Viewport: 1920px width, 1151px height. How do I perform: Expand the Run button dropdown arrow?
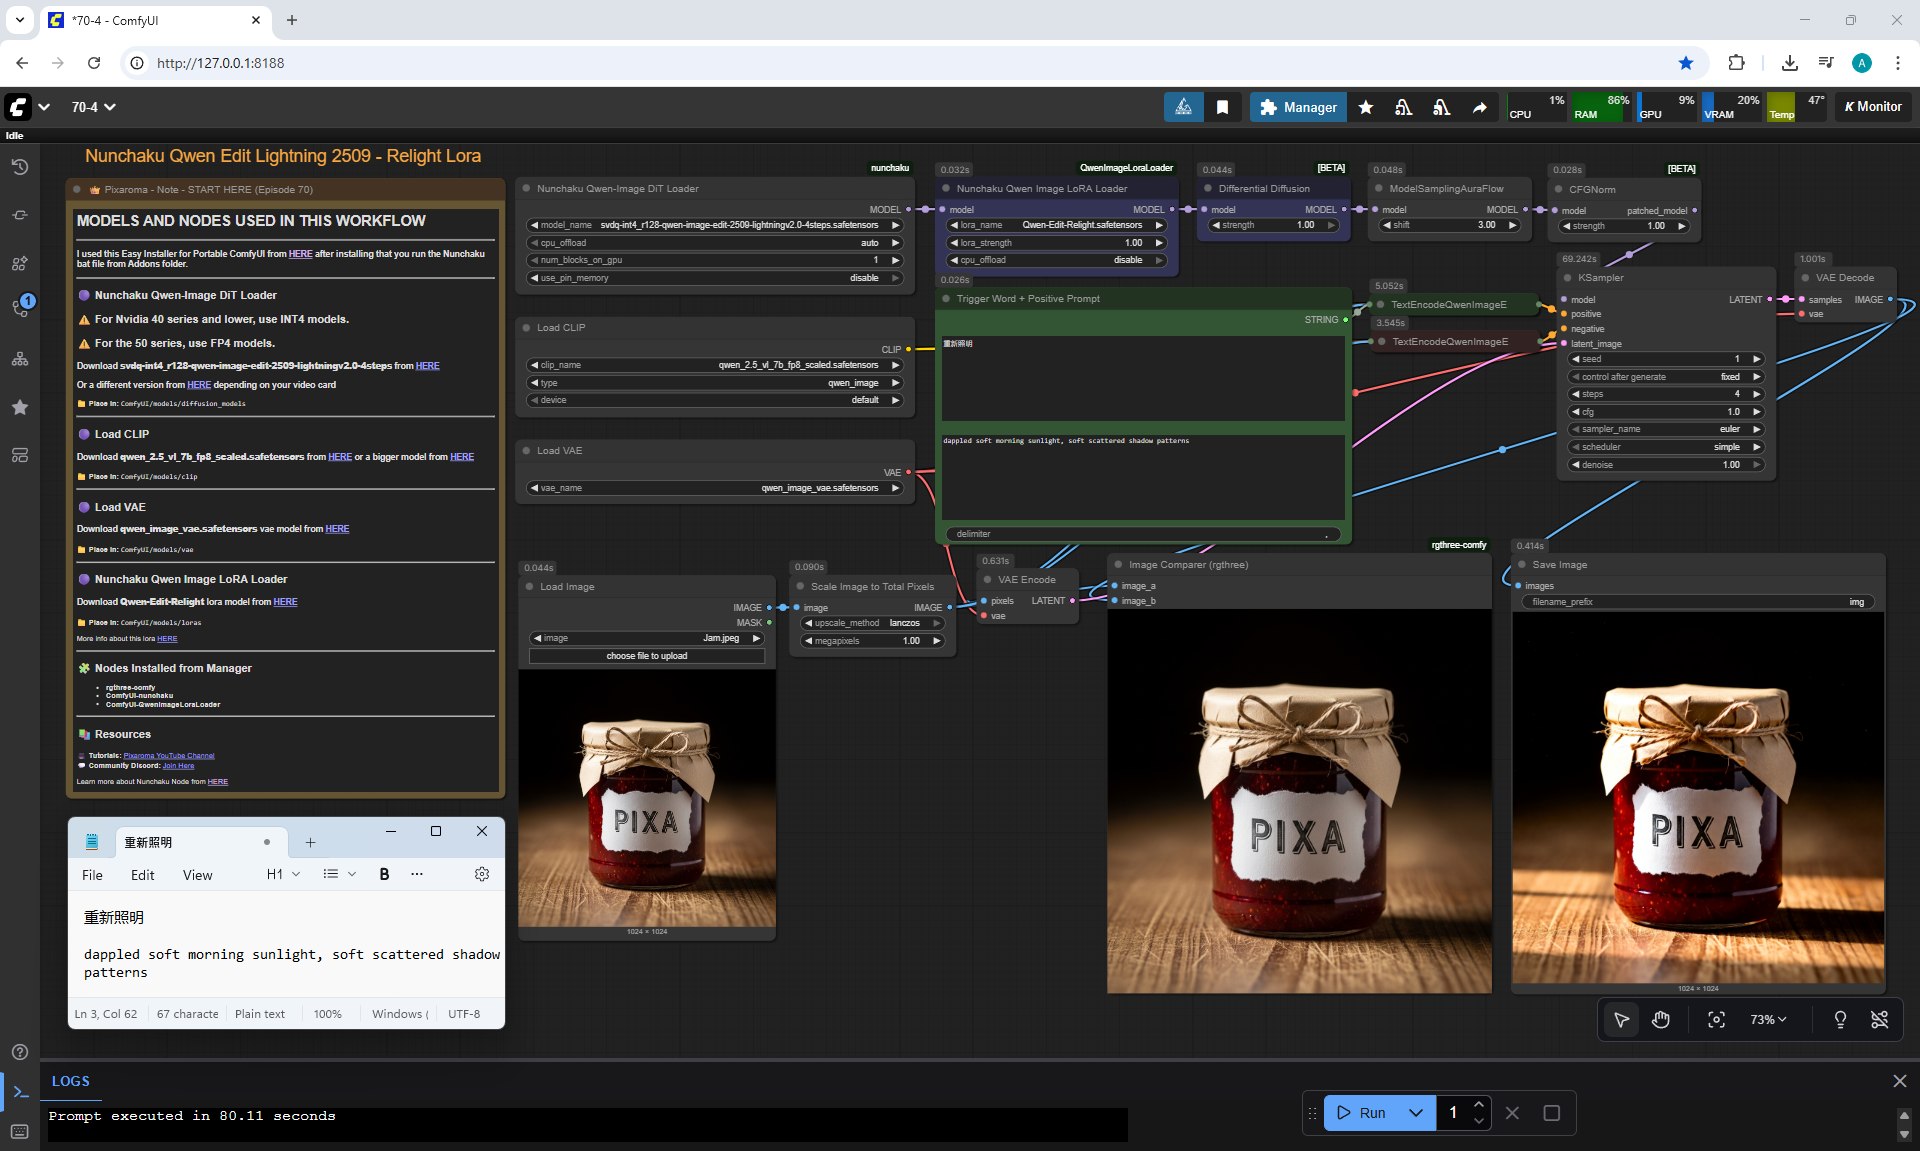[1415, 1113]
